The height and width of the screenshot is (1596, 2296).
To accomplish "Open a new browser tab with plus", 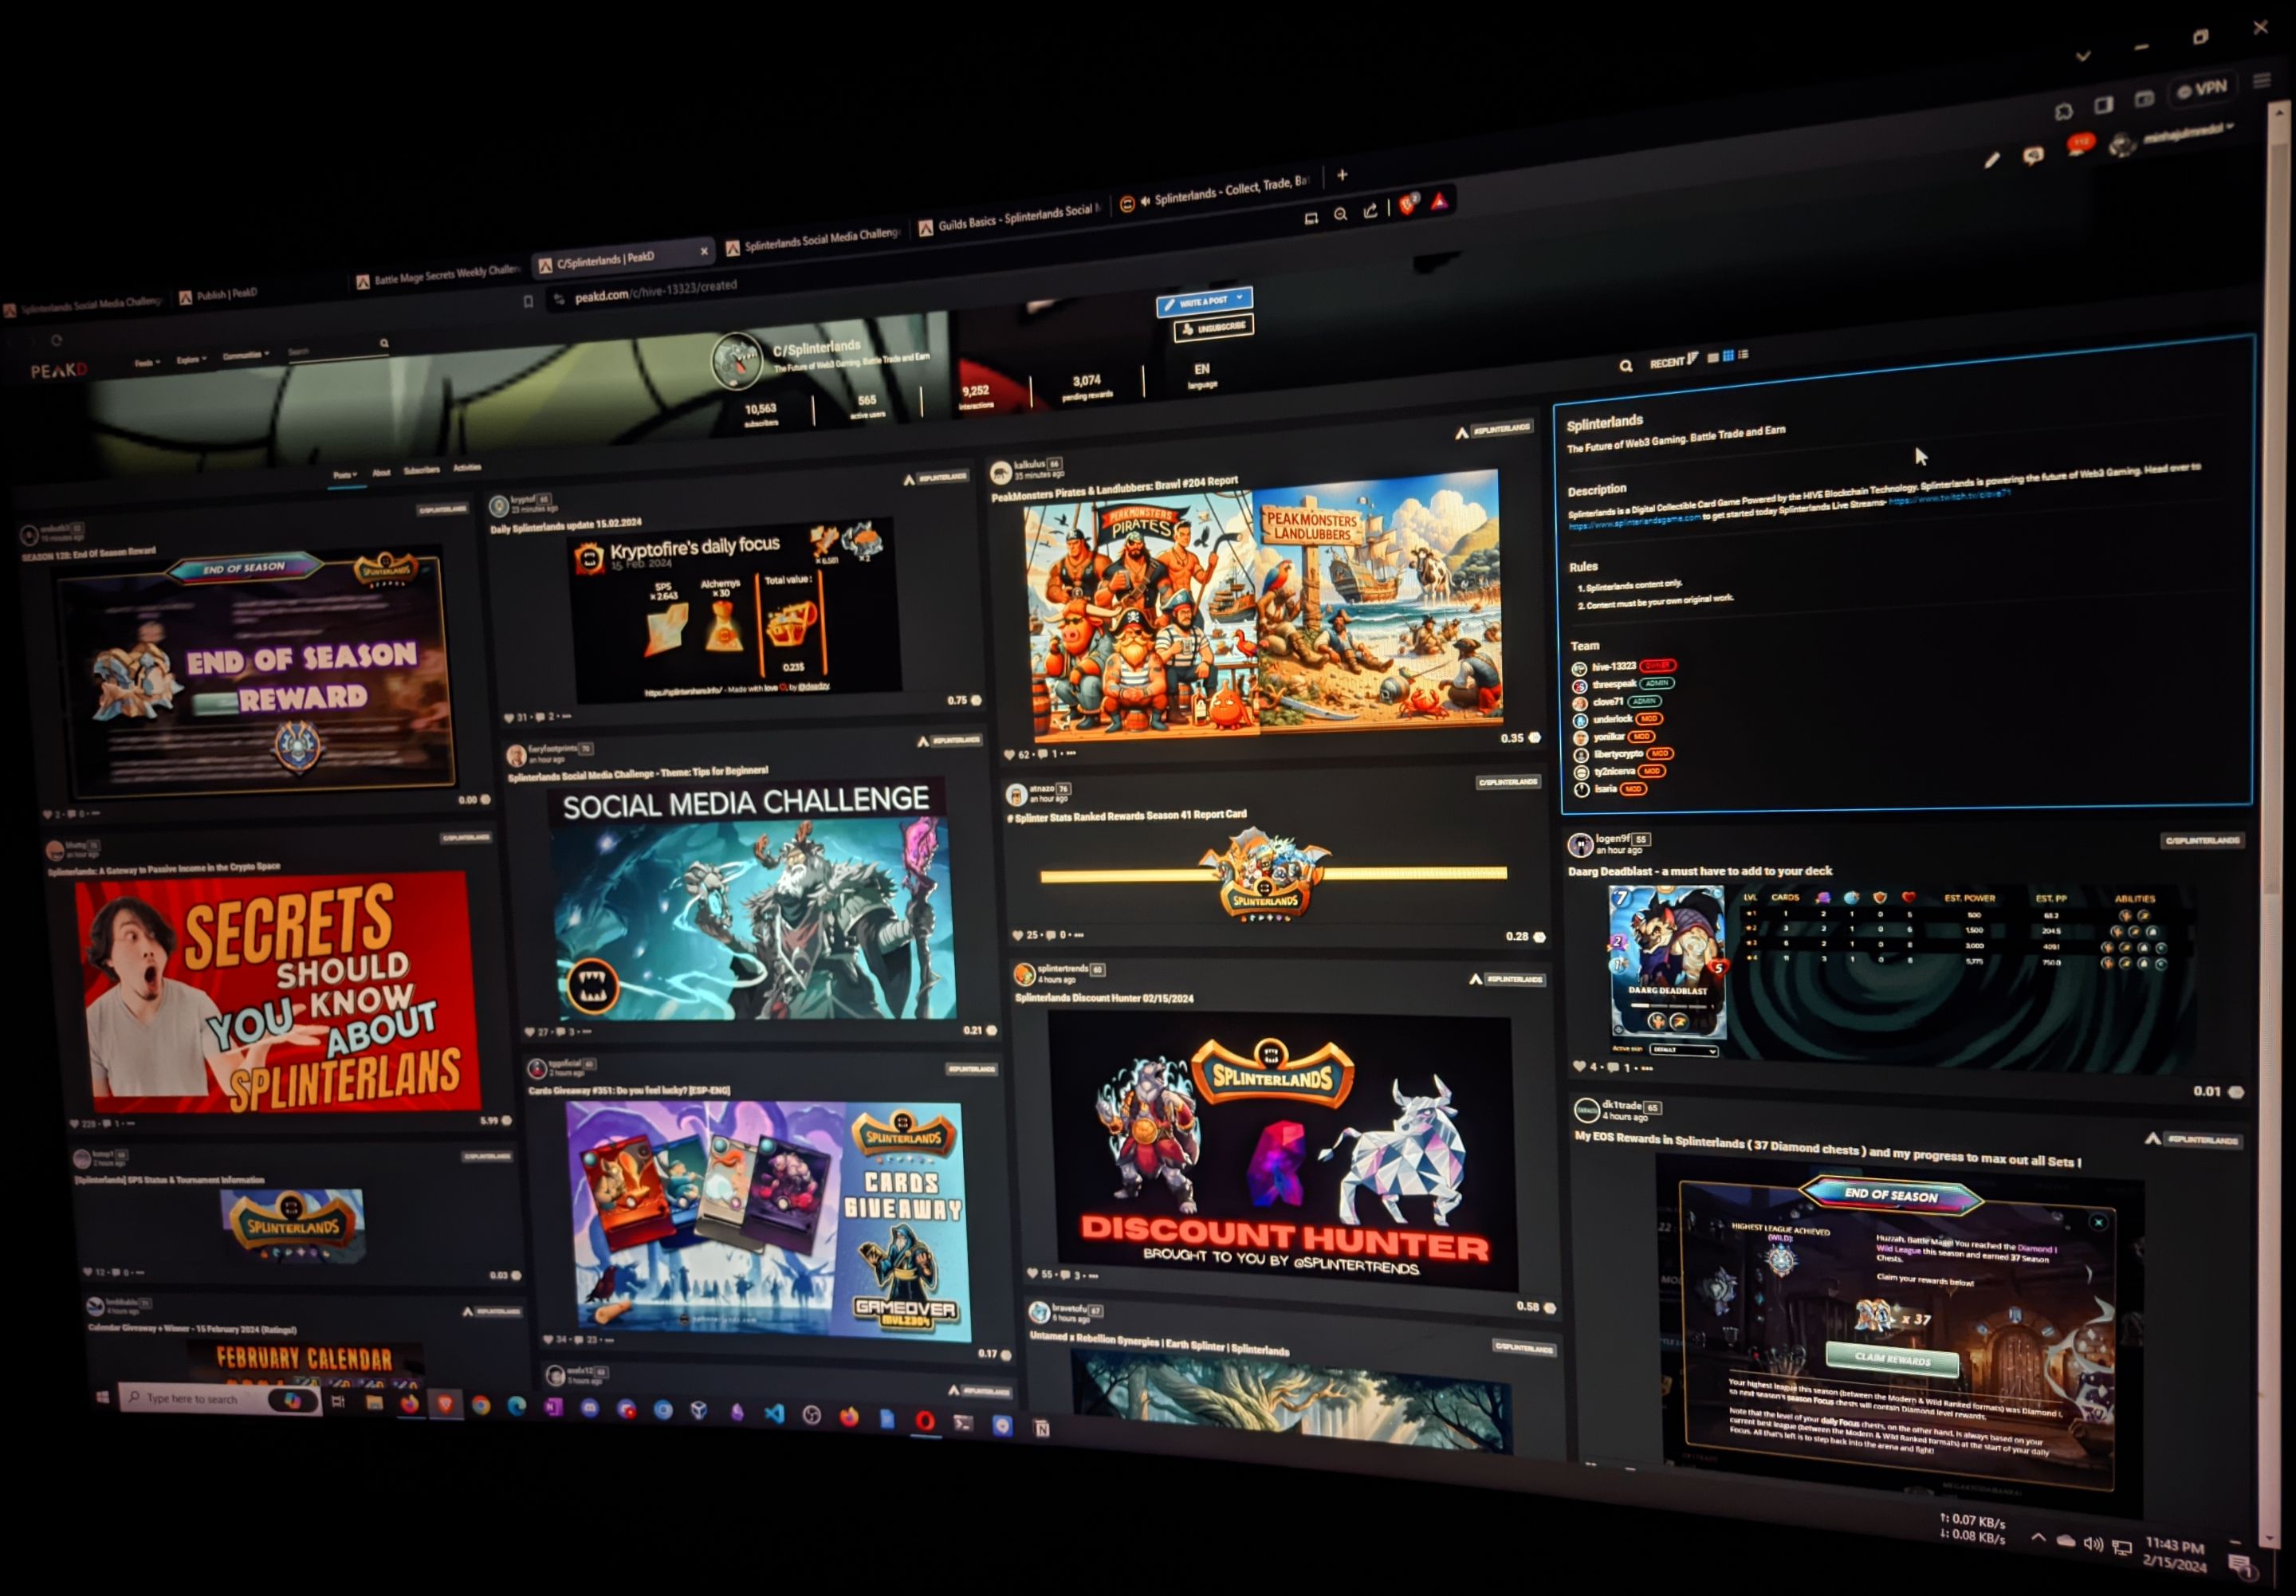I will pyautogui.click(x=1342, y=175).
